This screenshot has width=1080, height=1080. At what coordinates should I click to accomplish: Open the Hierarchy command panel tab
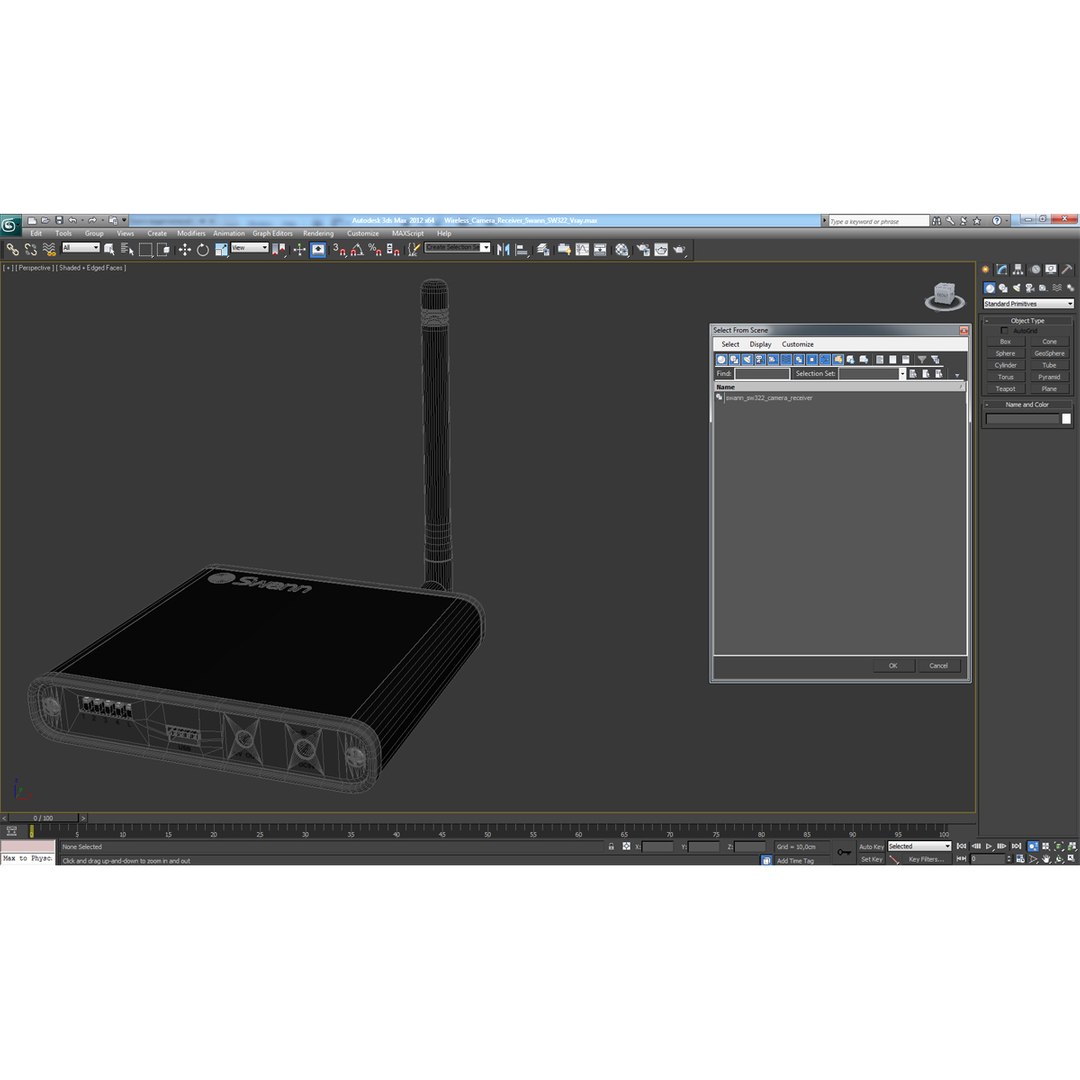coord(1018,269)
